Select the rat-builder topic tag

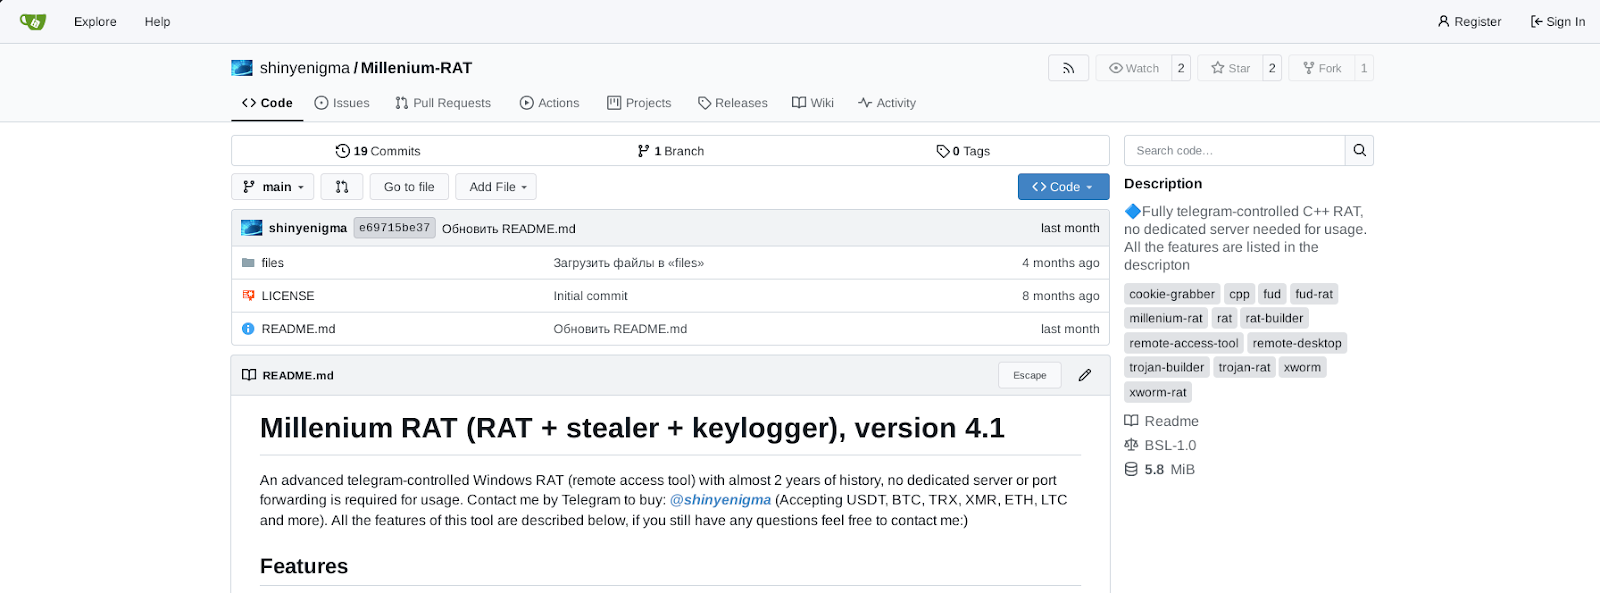[1274, 318]
